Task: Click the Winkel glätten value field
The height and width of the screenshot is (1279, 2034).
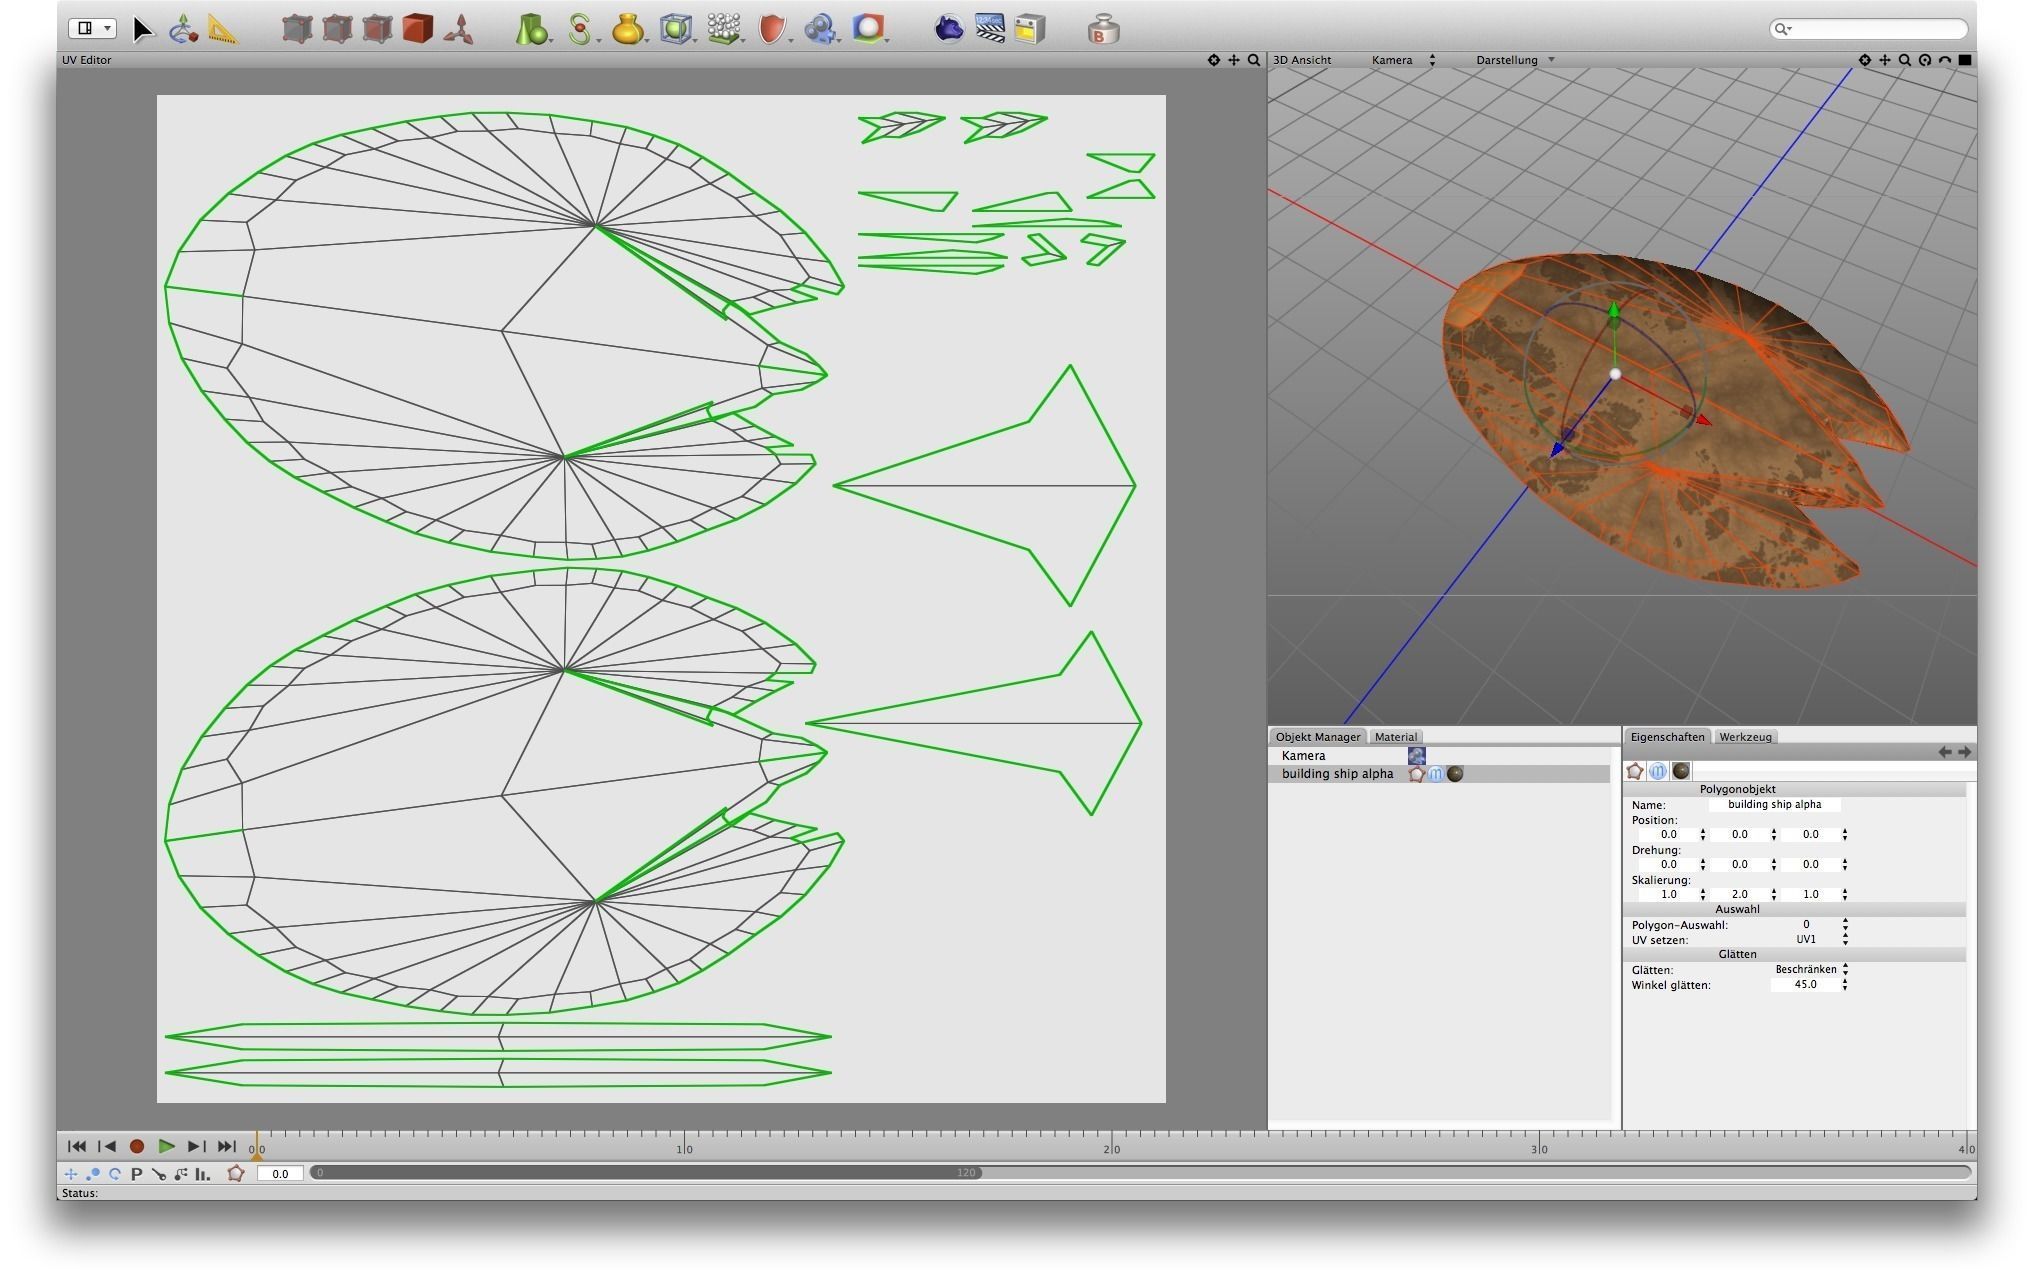Action: tap(1805, 985)
